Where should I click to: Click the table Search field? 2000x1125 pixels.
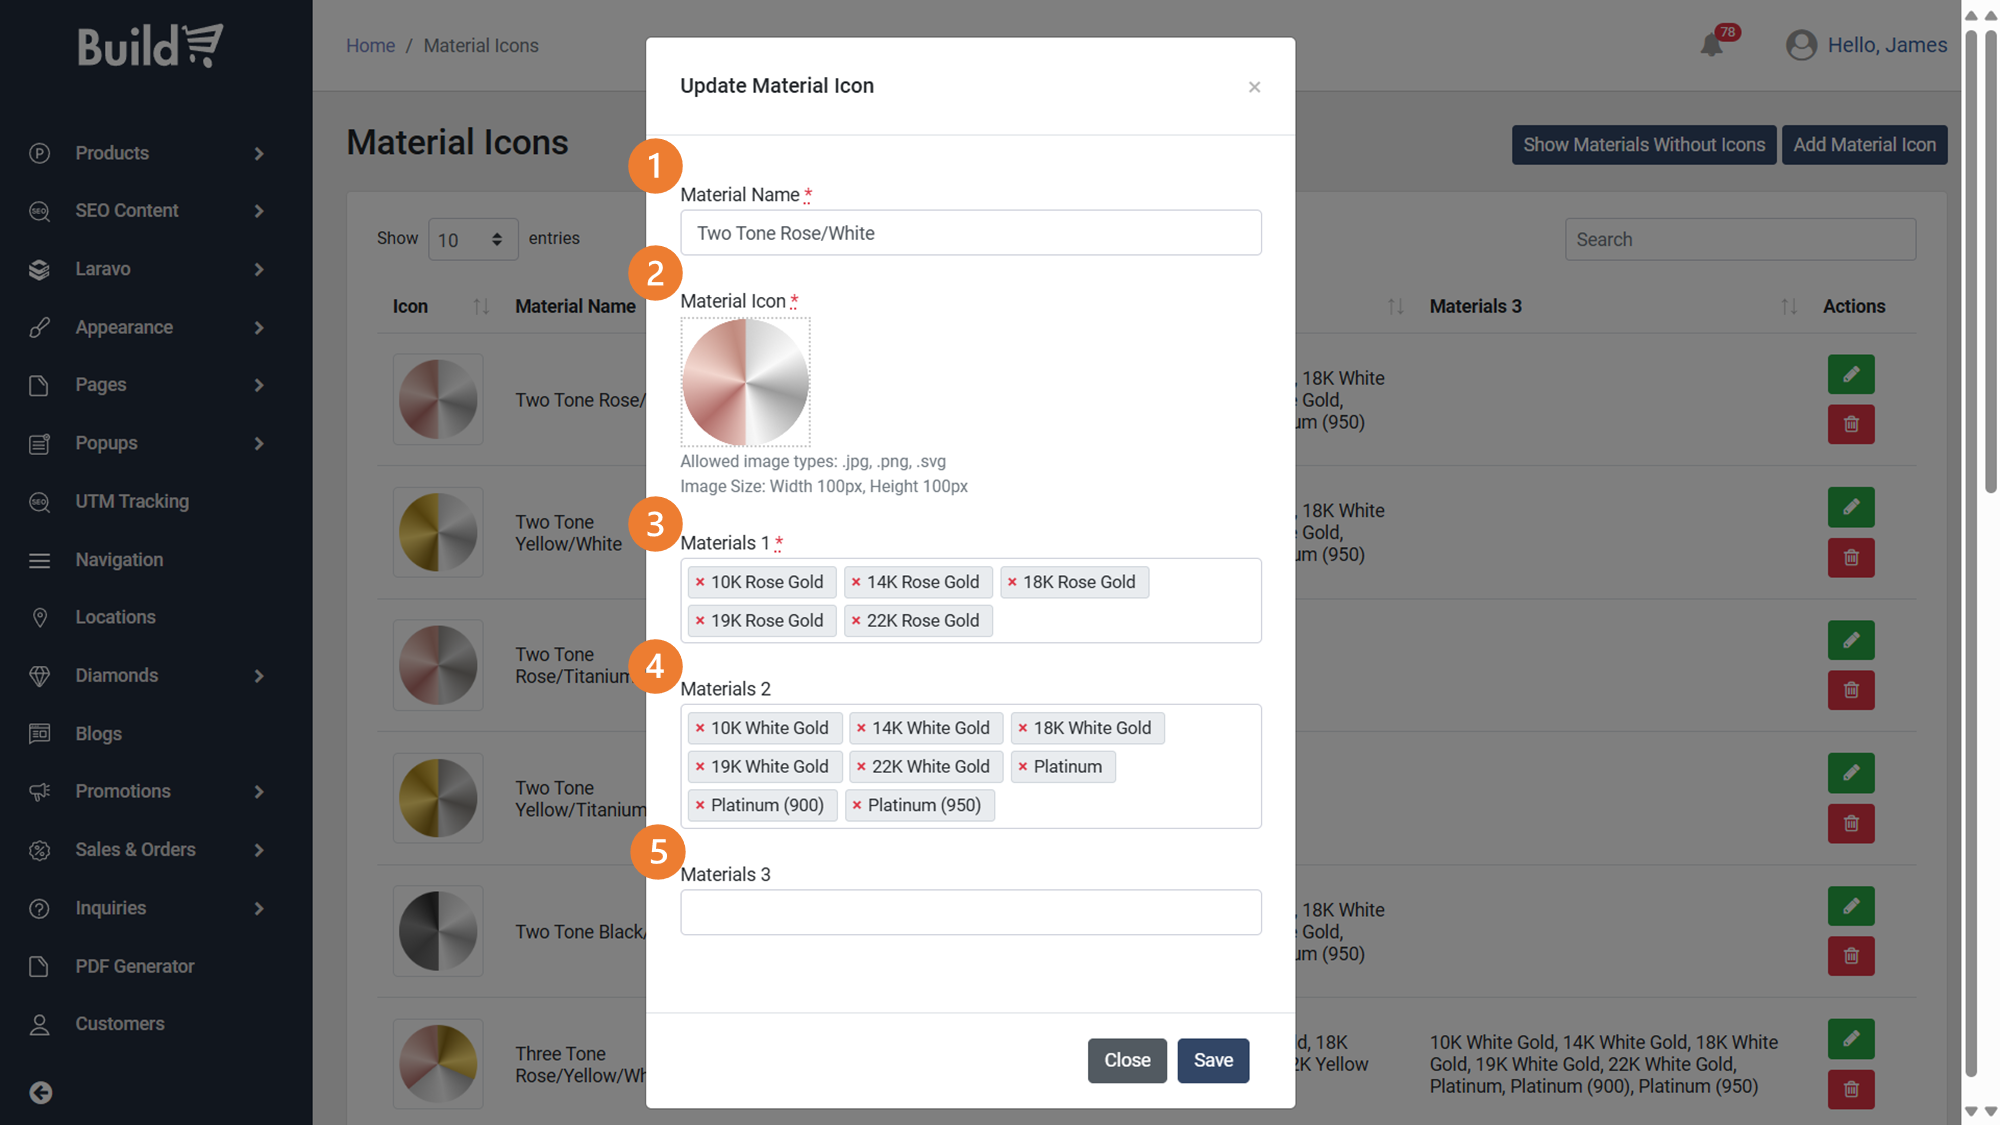click(1740, 240)
